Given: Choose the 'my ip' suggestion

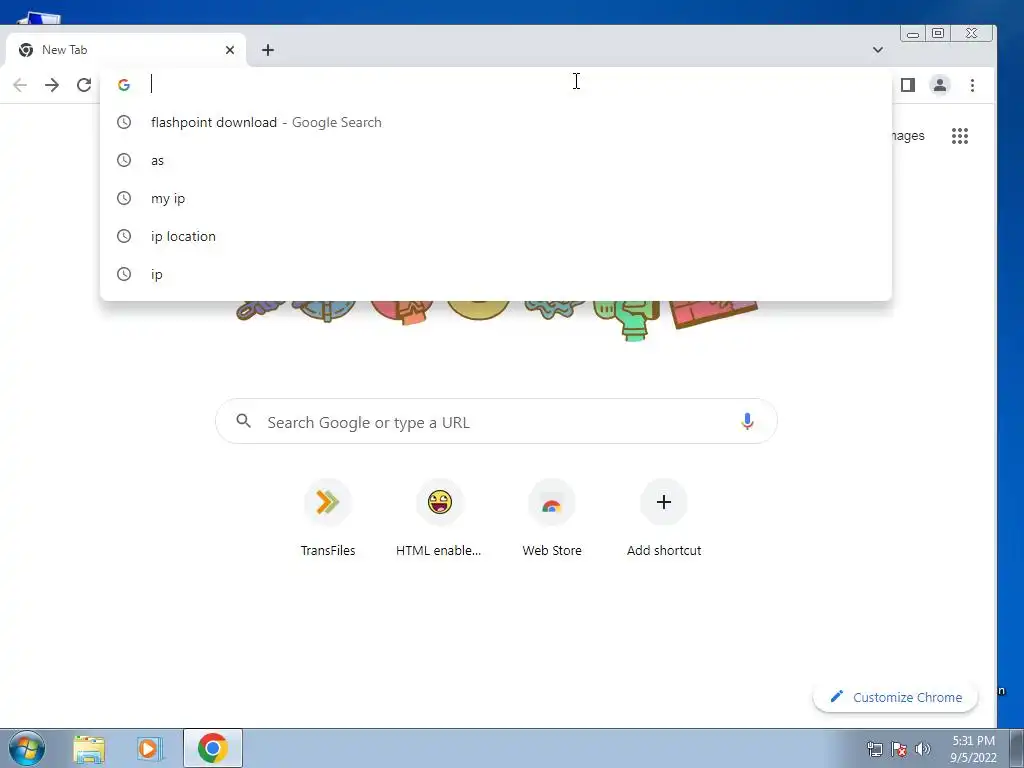Looking at the screenshot, I should (496, 198).
